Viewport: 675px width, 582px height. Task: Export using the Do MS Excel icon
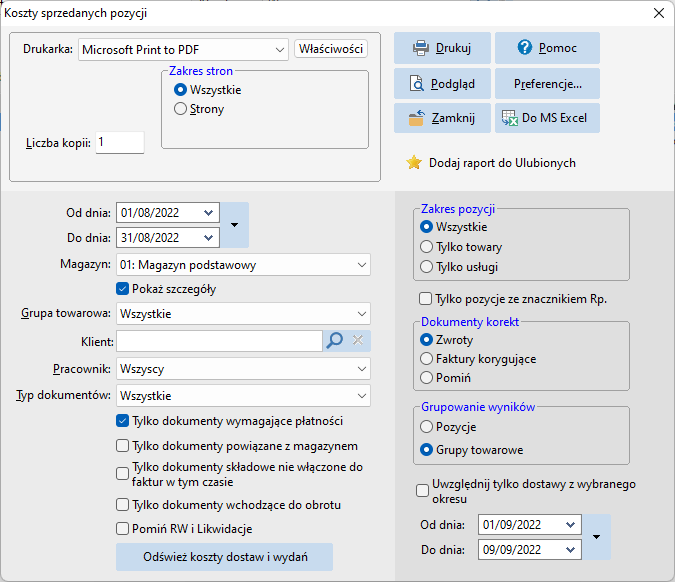tap(510, 118)
